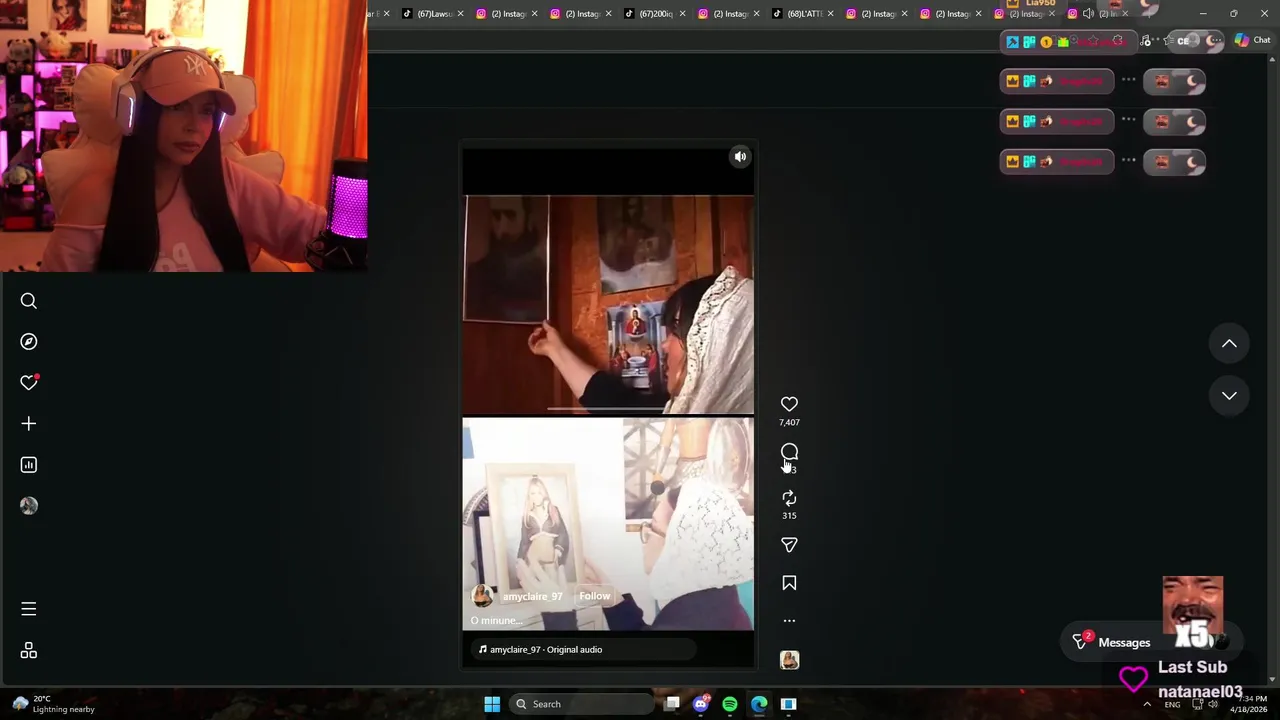This screenshot has width=1280, height=720.
Task: View the 7,407 likes count
Action: [x=789, y=423]
